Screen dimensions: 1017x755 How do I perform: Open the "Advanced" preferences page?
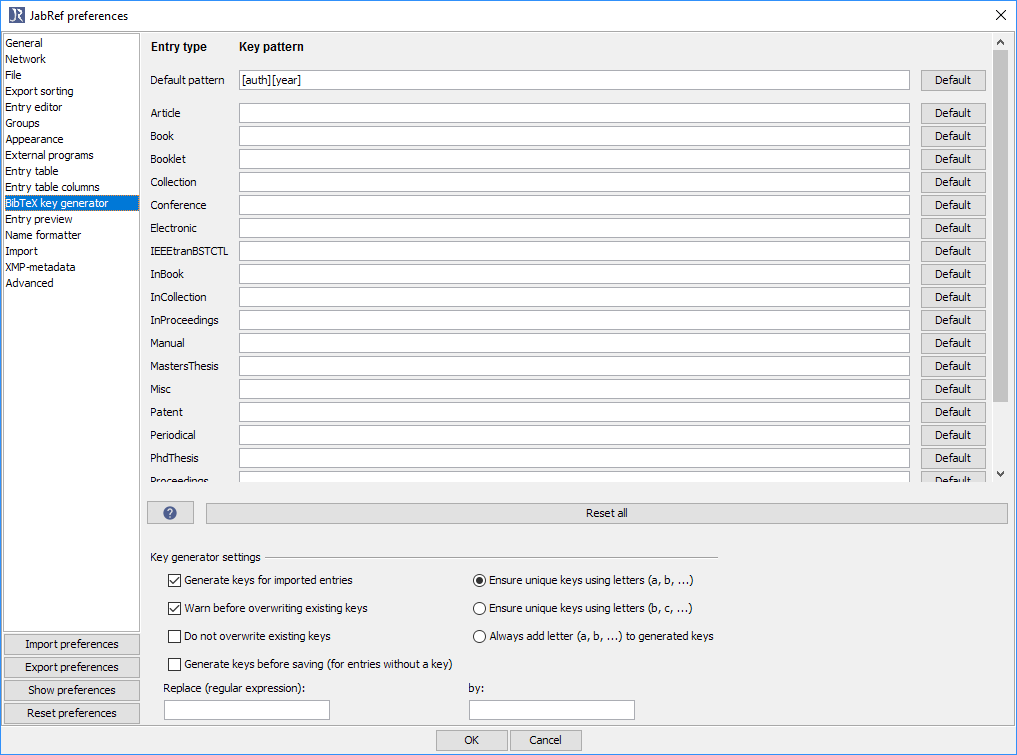[x=29, y=282]
